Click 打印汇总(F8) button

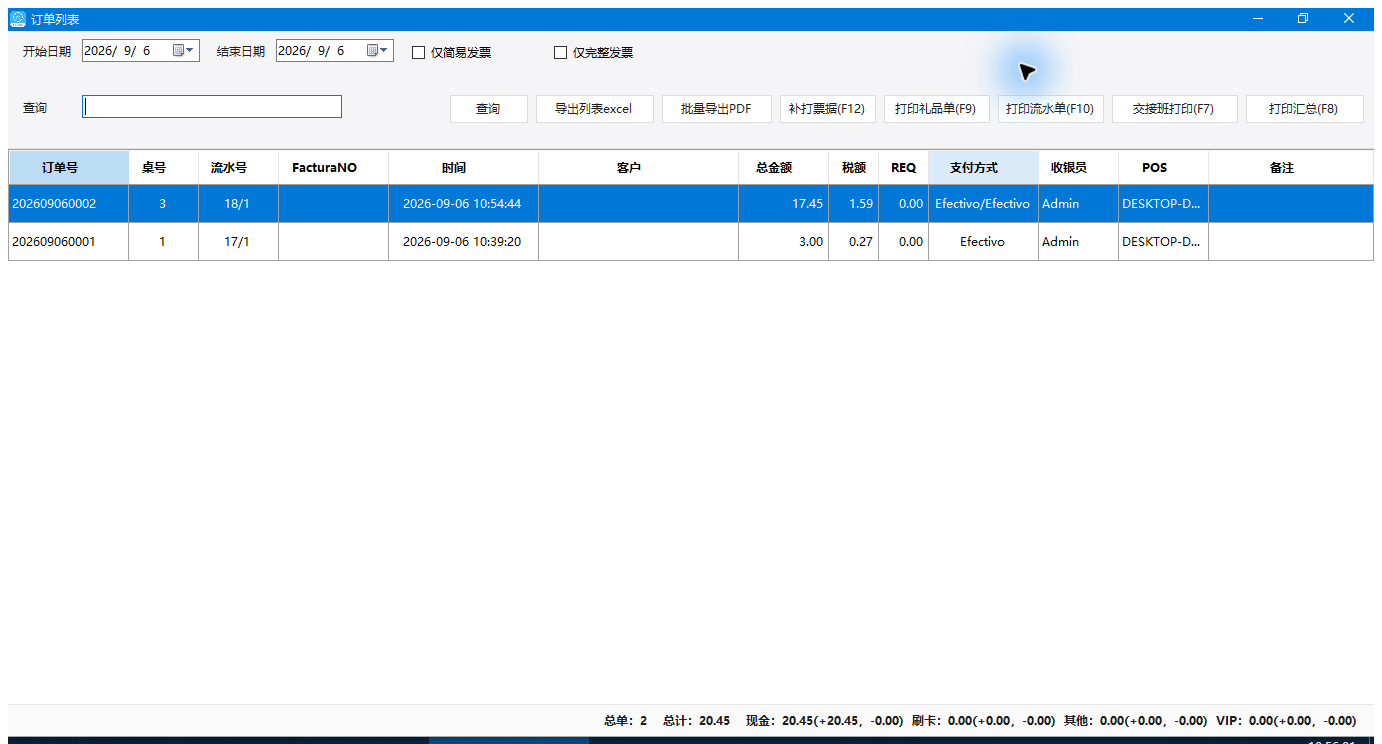tap(1304, 109)
